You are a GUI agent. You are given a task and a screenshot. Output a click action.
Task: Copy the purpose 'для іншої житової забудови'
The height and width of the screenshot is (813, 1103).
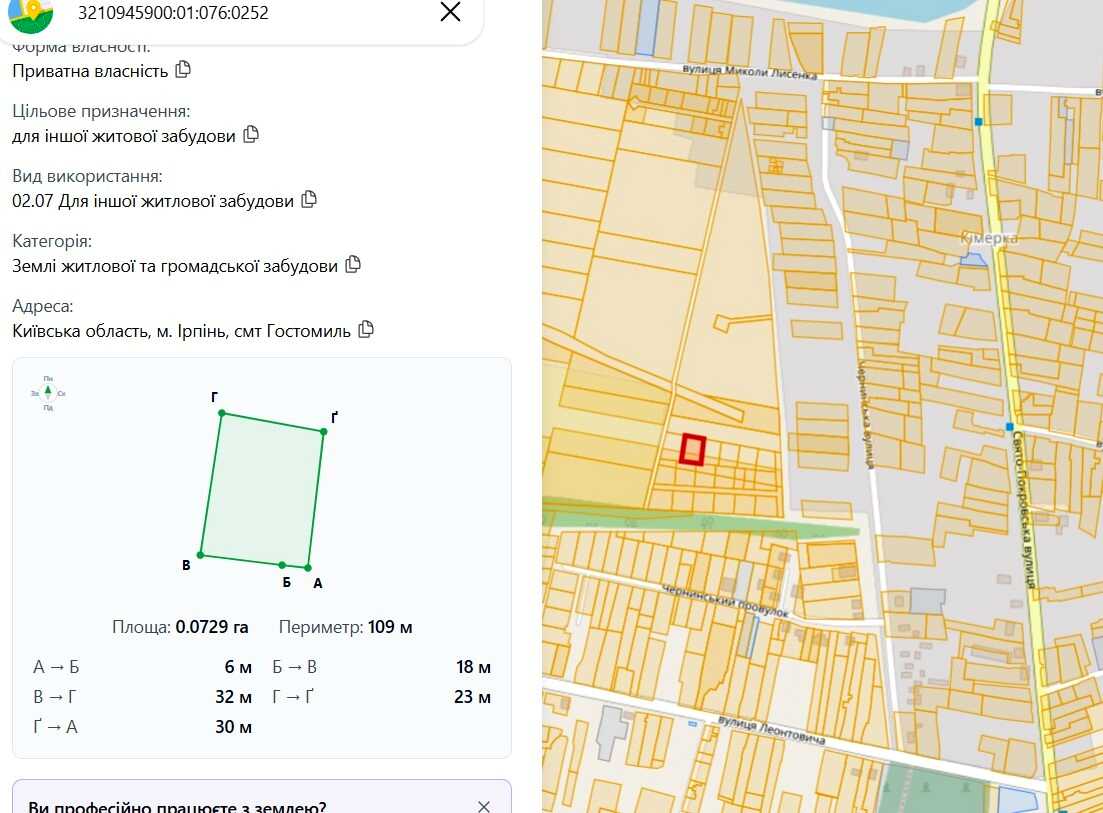(x=251, y=134)
